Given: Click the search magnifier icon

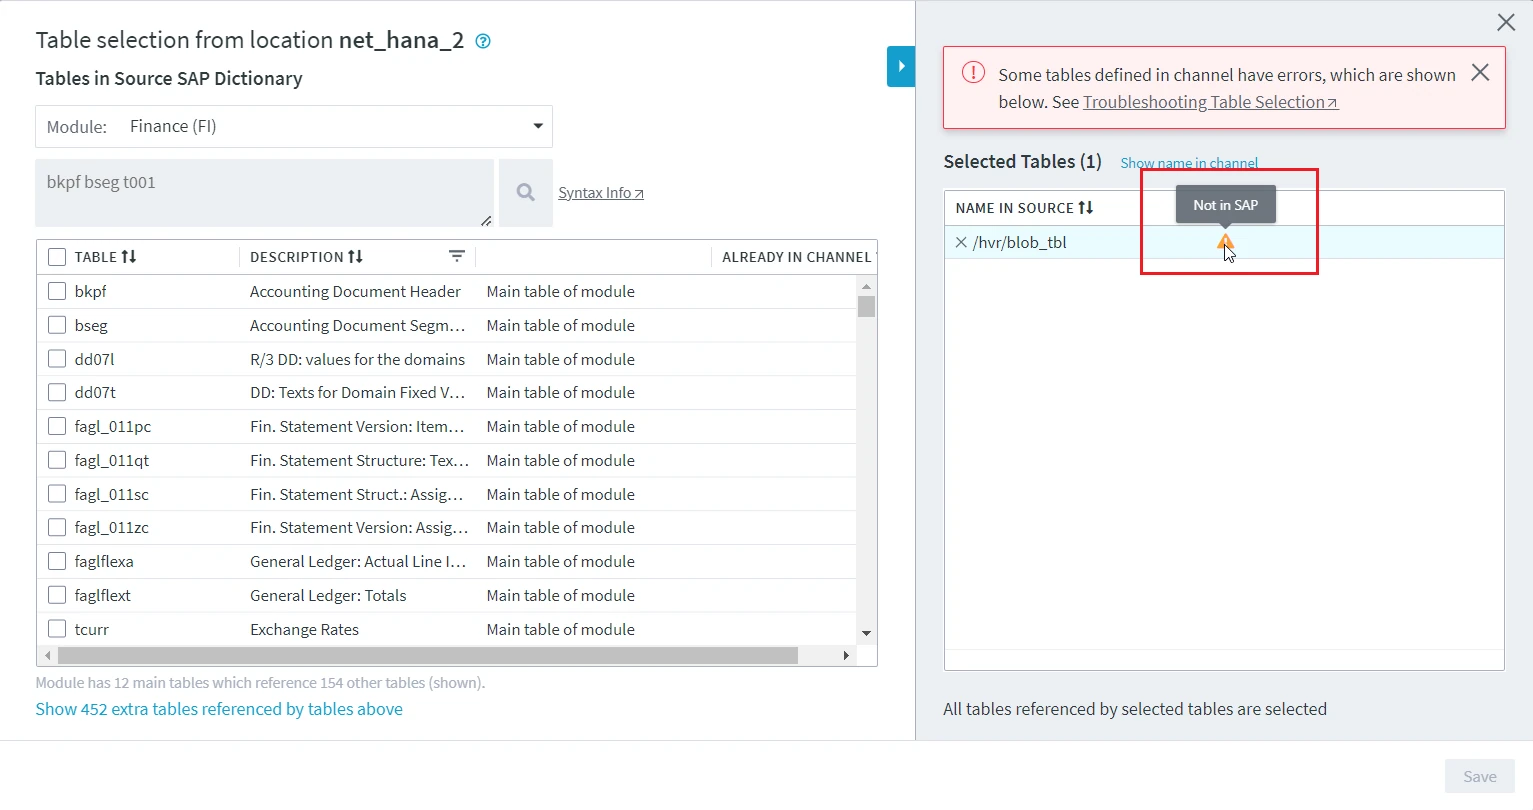Looking at the screenshot, I should coord(525,192).
